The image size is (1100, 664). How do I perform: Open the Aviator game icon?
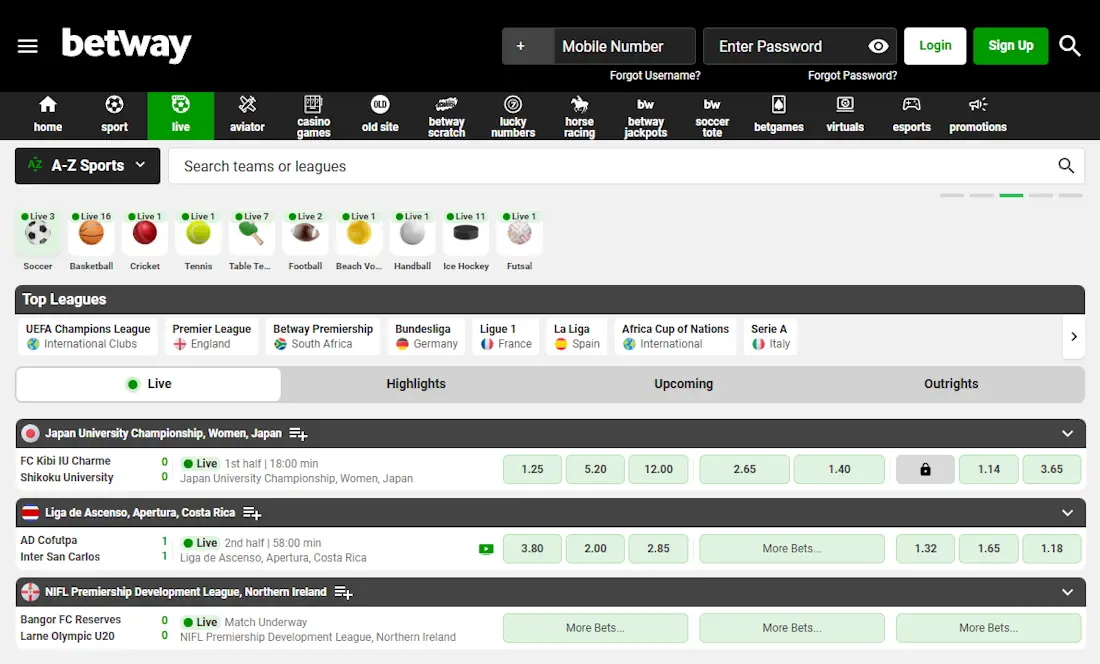click(247, 115)
